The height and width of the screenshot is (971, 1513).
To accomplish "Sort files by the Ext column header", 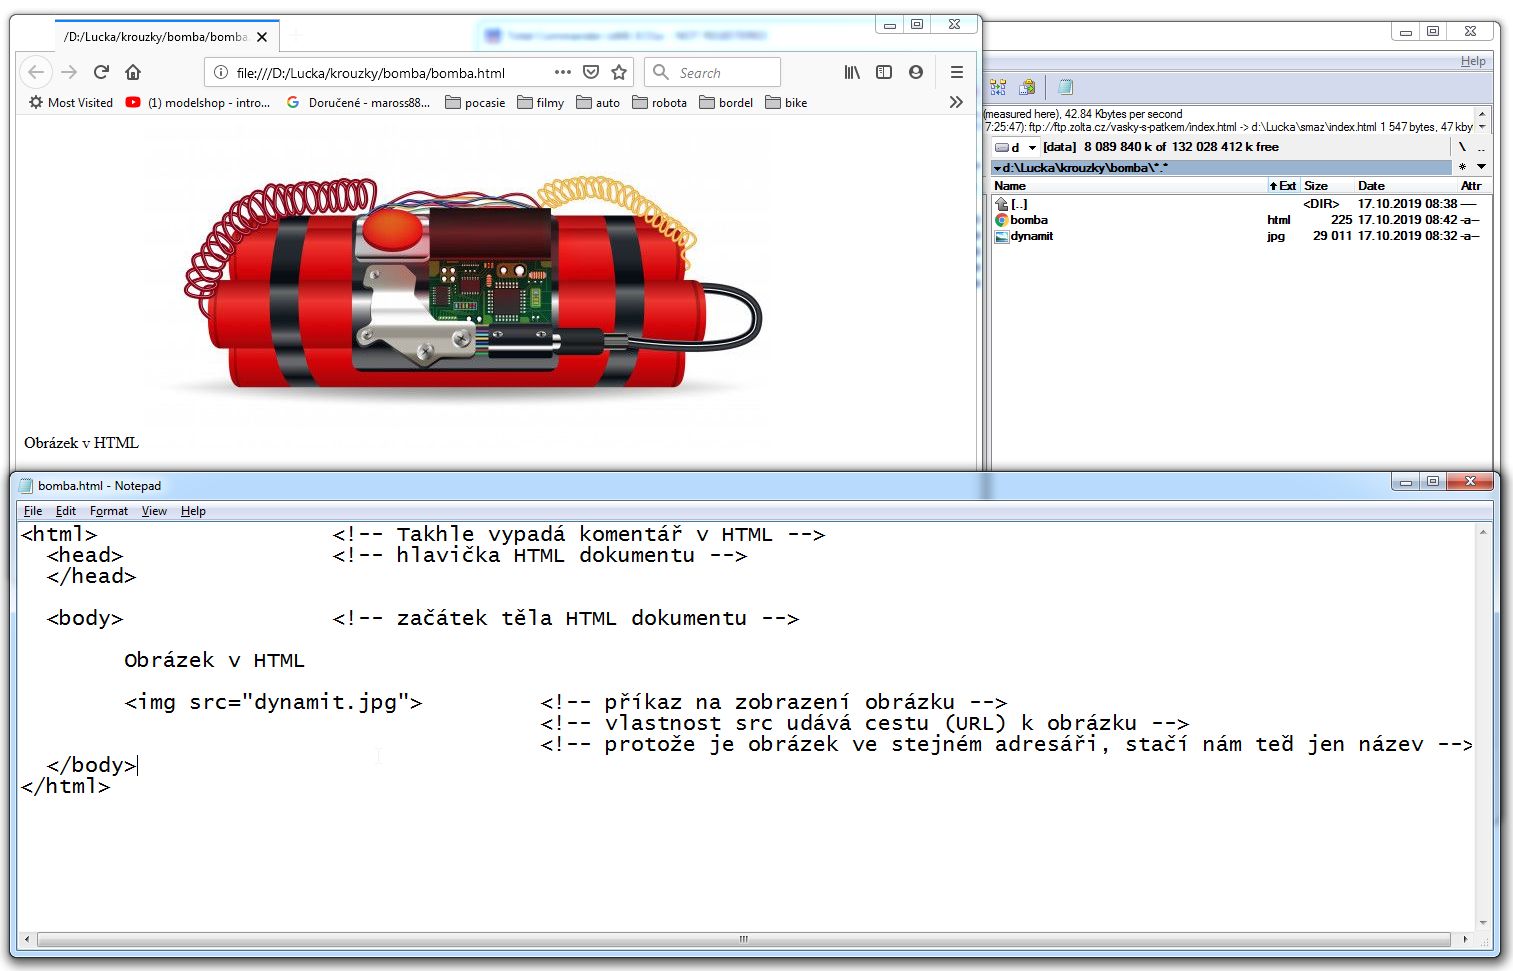I will pos(1283,186).
